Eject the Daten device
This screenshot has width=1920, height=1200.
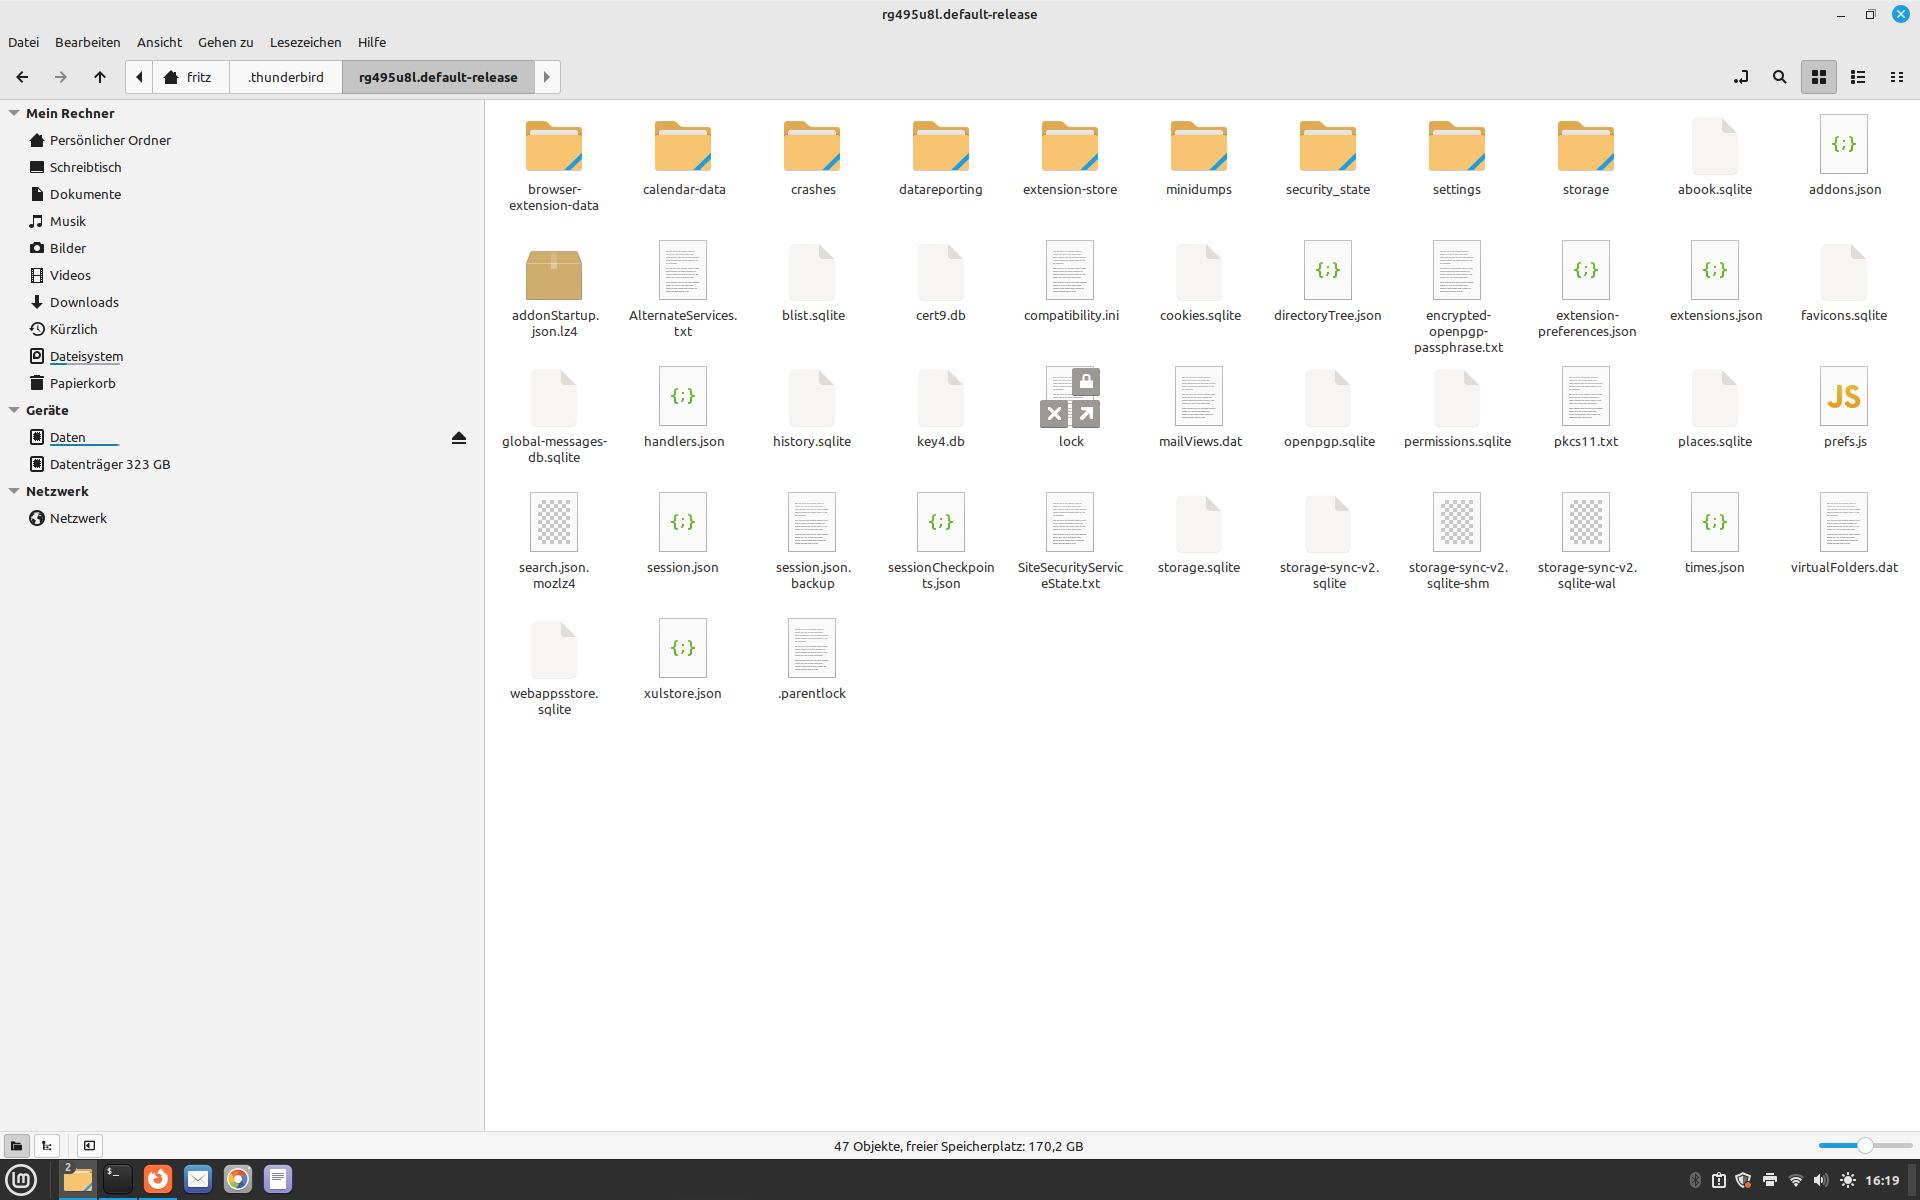(459, 438)
